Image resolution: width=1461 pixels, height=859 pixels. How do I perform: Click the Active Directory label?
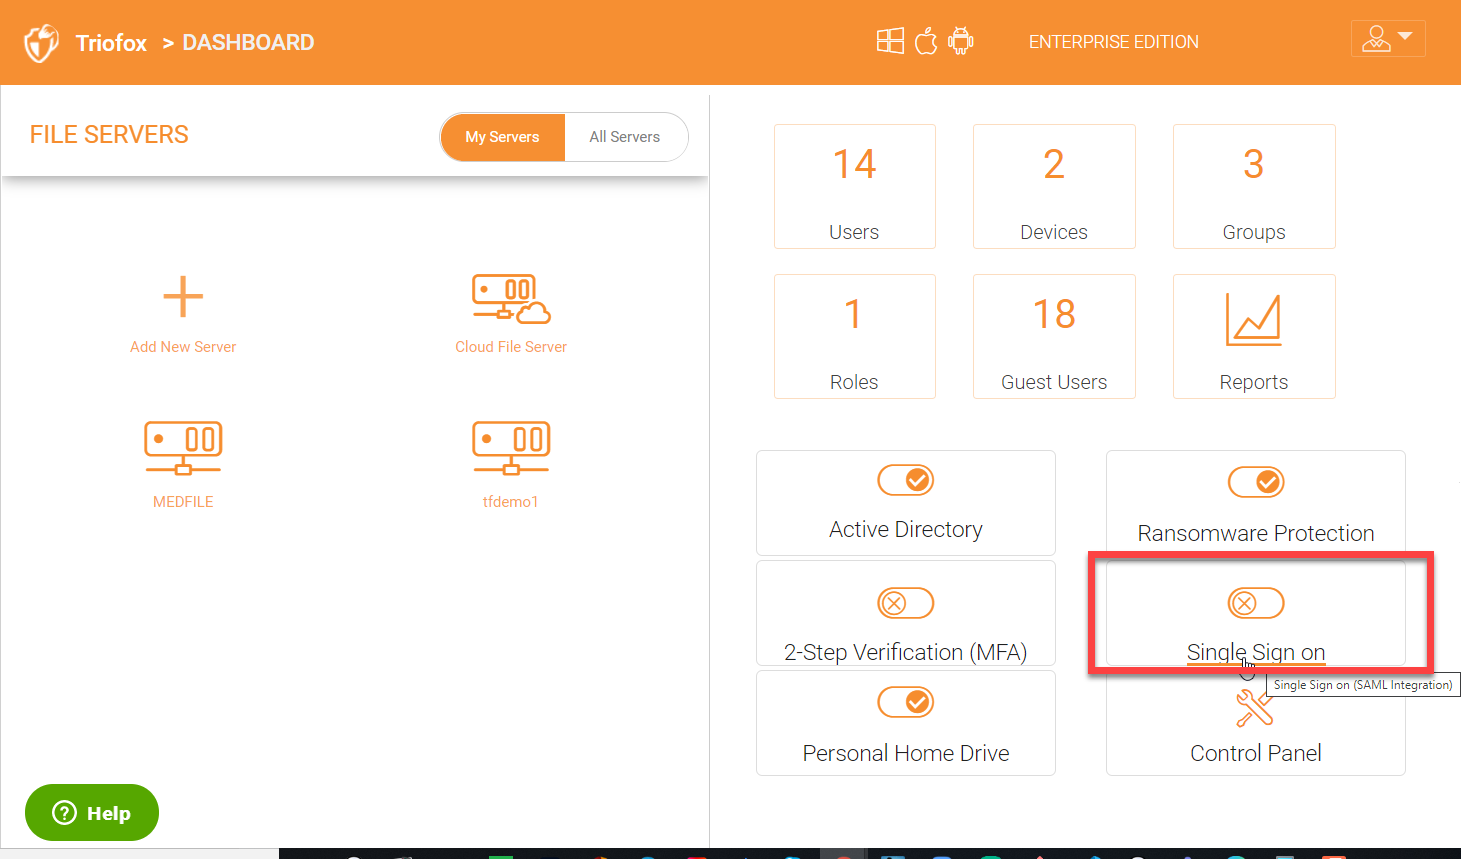[906, 529]
